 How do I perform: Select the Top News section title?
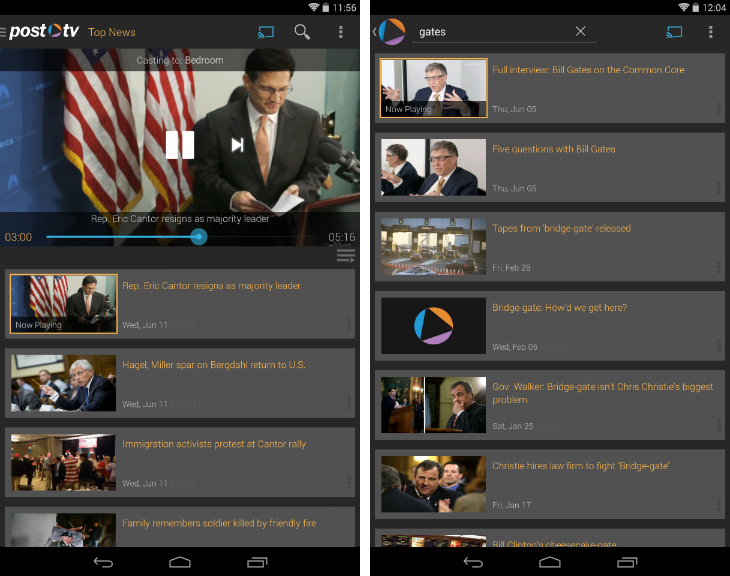(x=112, y=32)
